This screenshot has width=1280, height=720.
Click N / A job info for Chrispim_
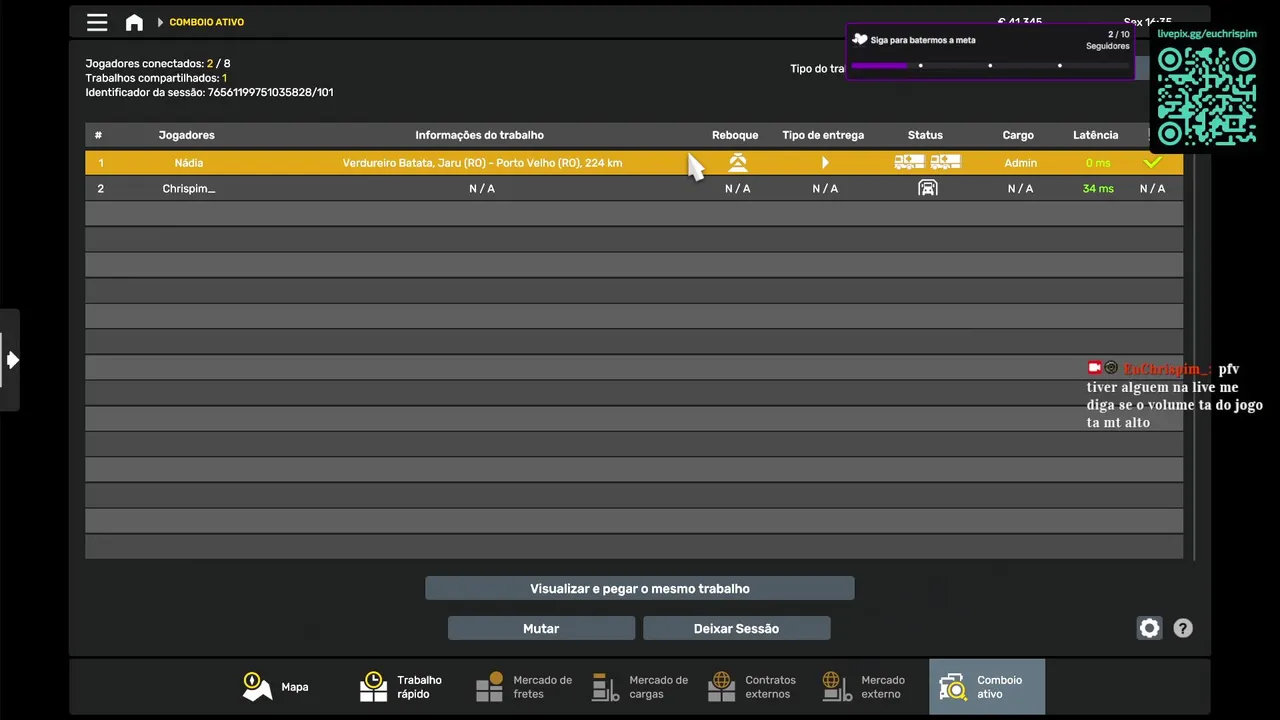[x=482, y=188]
